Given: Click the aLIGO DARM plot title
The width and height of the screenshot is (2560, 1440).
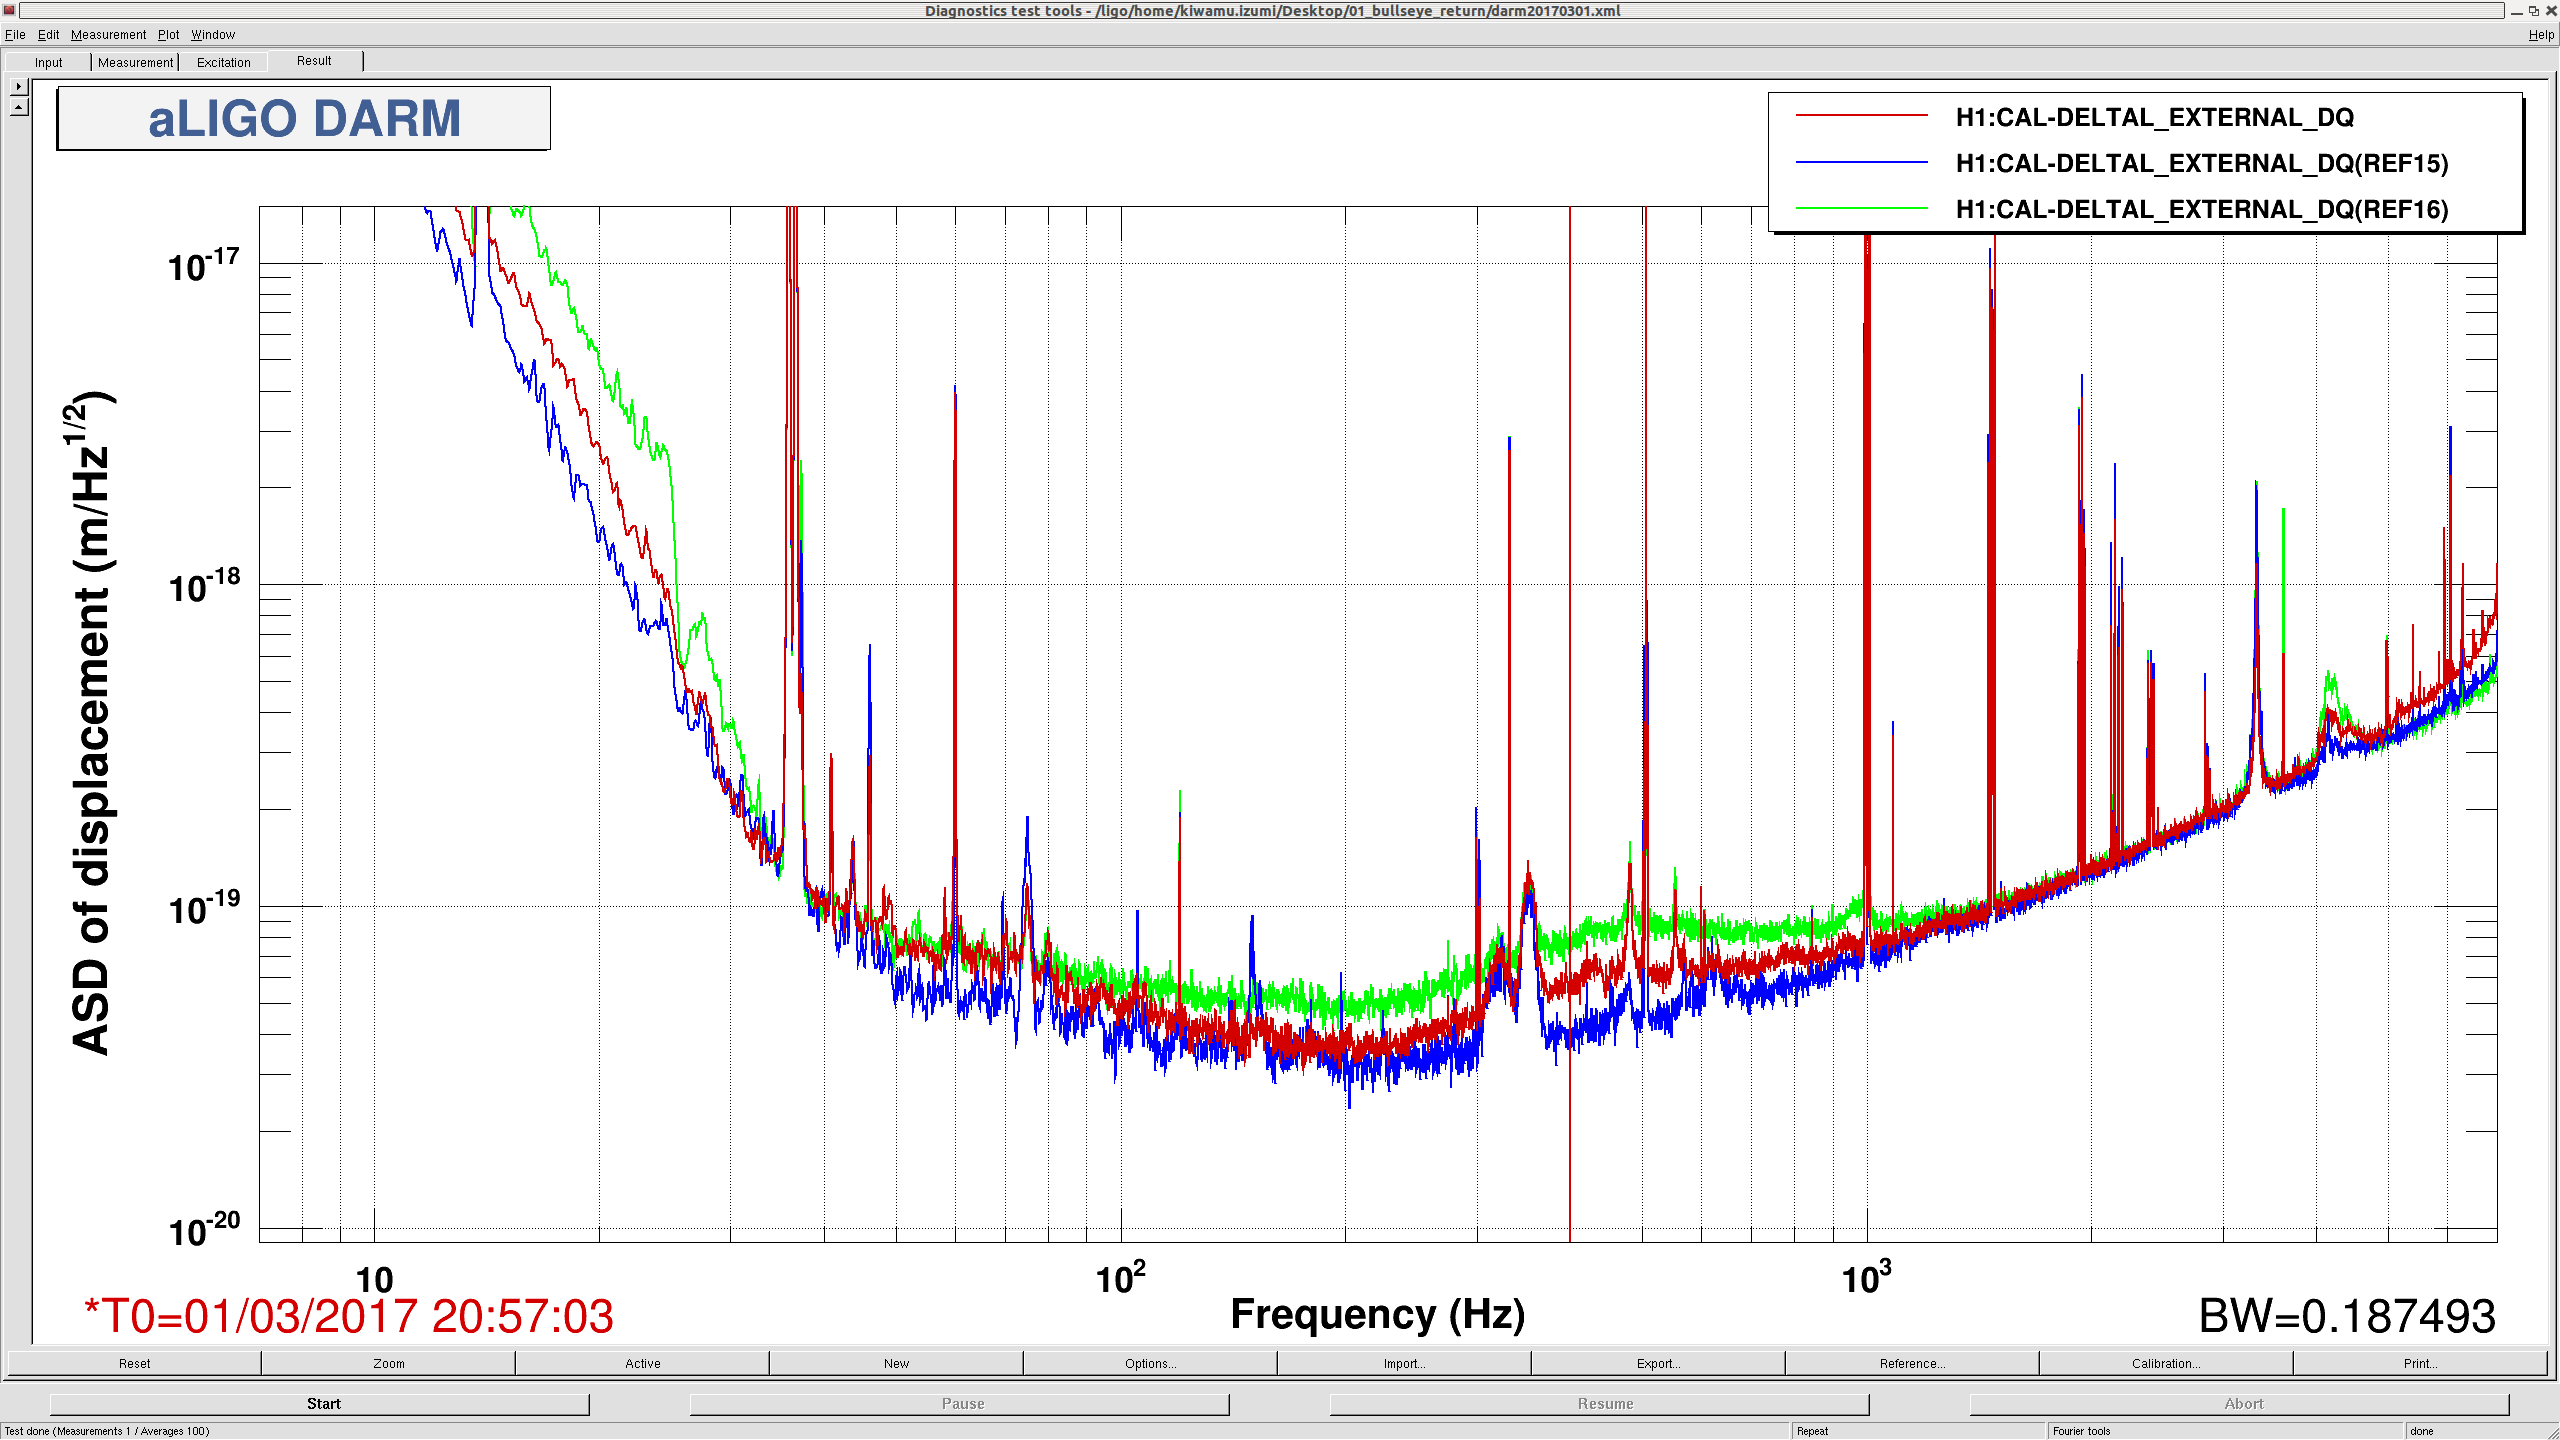Looking at the screenshot, I should (x=304, y=118).
